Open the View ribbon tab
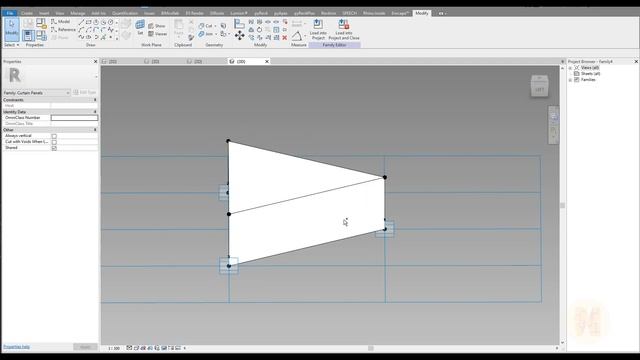640x360 pixels. click(x=60, y=13)
